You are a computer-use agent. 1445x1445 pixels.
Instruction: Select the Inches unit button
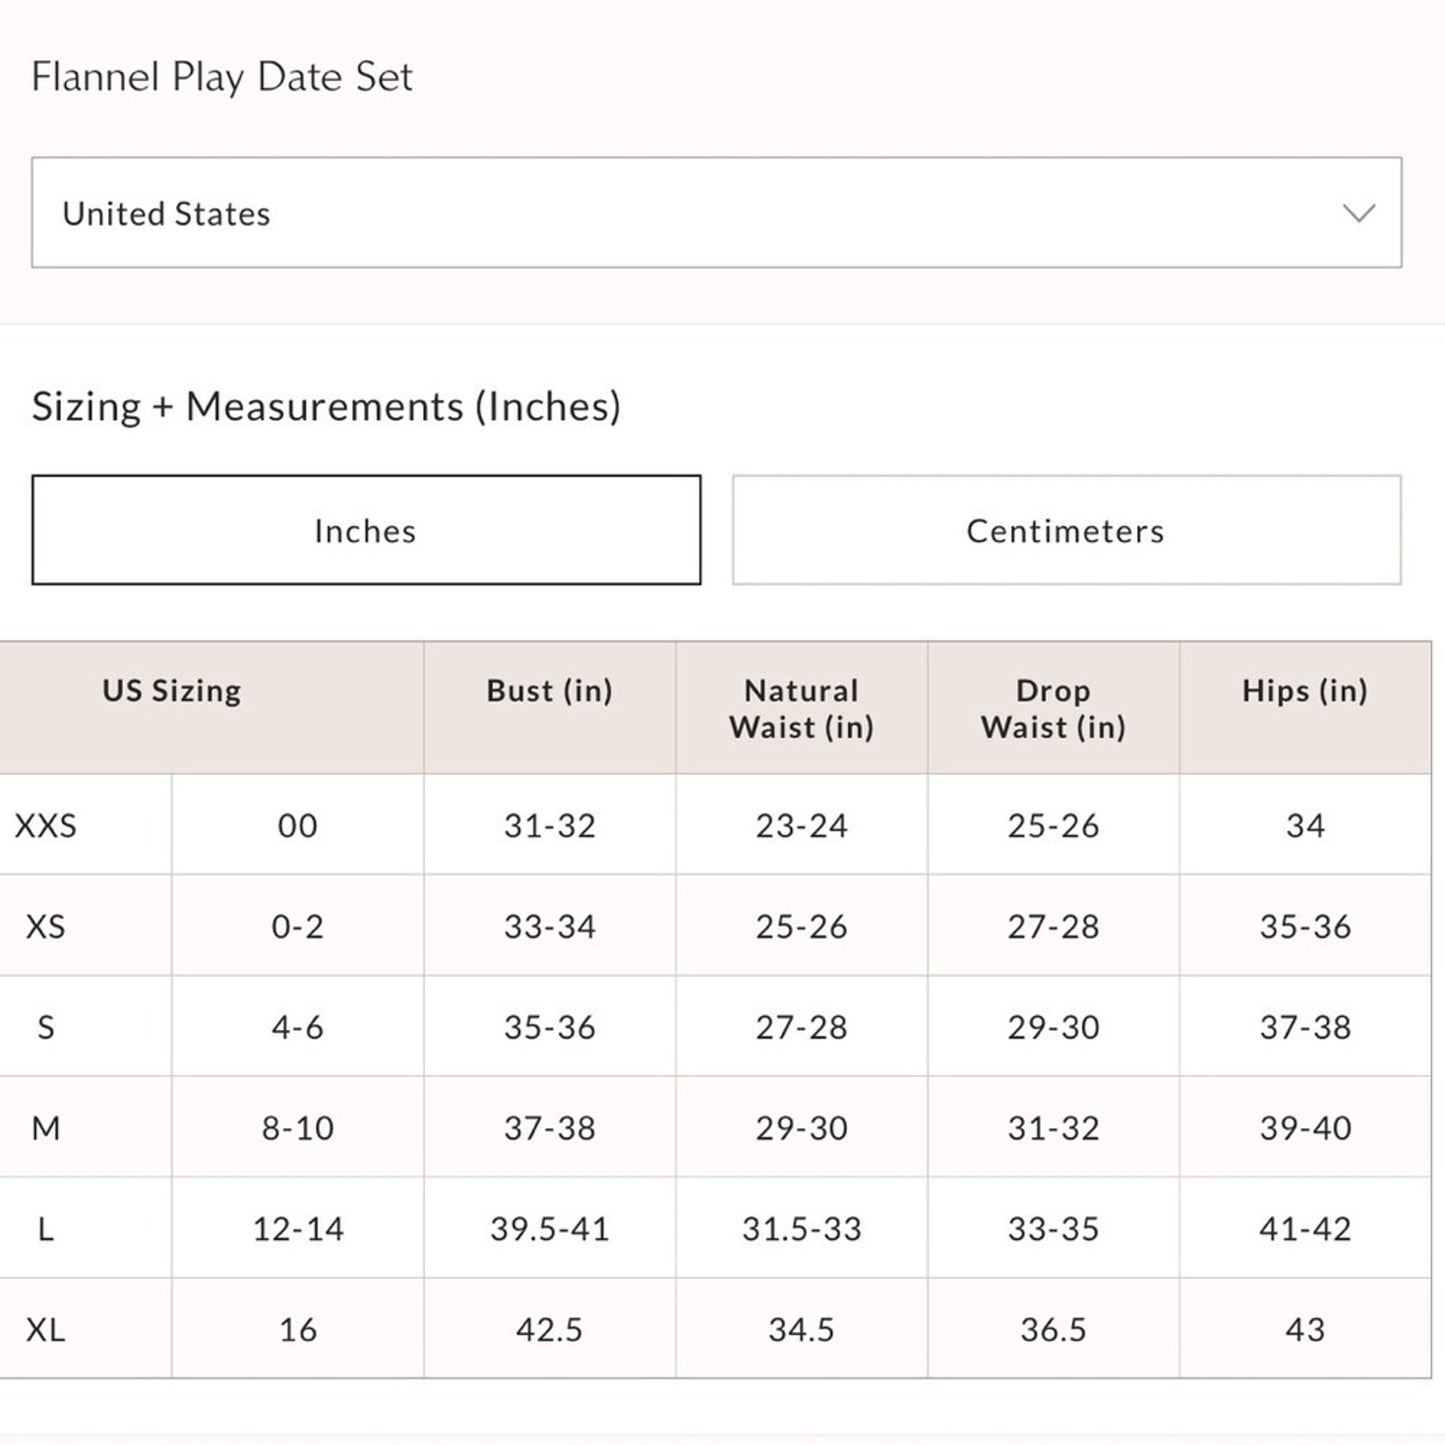point(366,530)
